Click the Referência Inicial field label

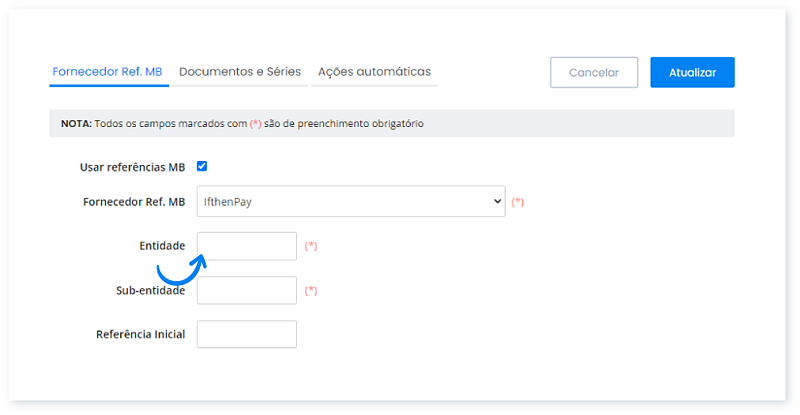click(141, 335)
